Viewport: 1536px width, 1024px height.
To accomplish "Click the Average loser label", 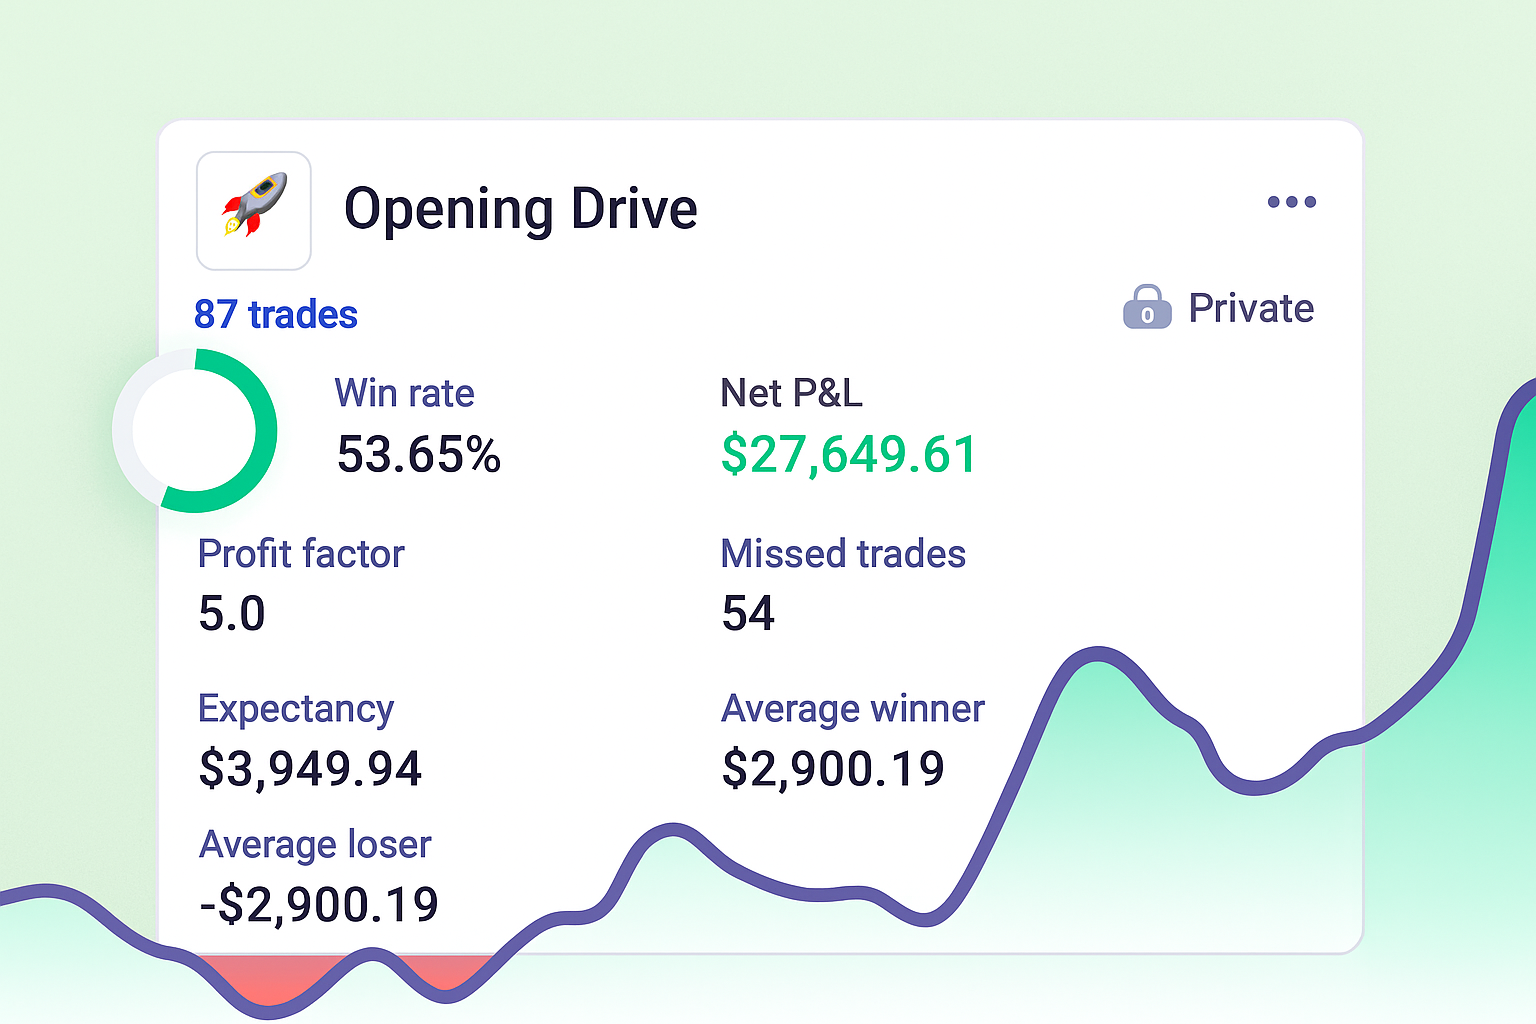I will click(315, 845).
